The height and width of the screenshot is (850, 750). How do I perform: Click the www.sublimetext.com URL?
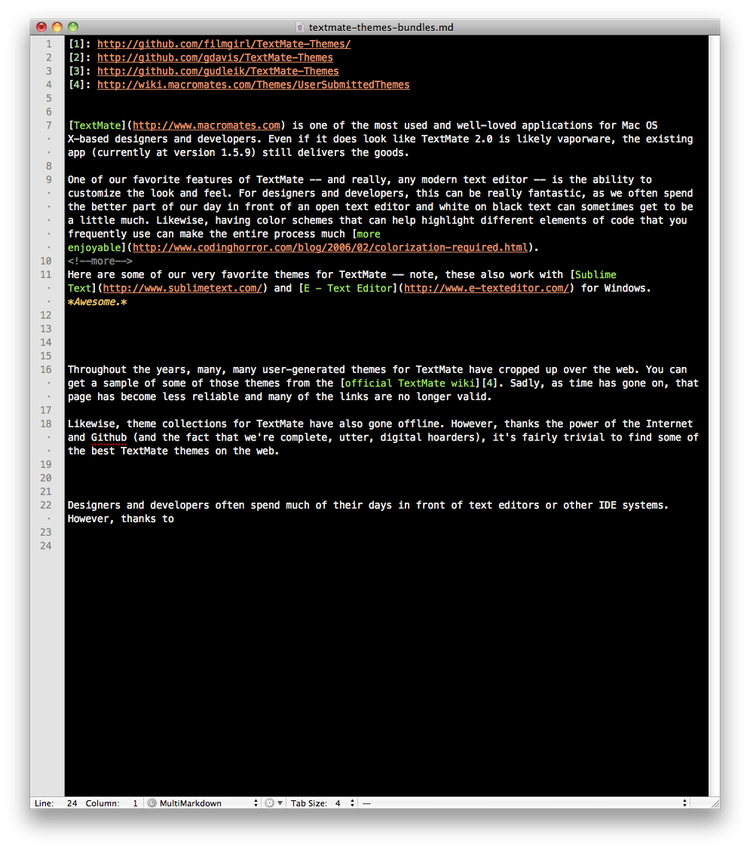(183, 288)
